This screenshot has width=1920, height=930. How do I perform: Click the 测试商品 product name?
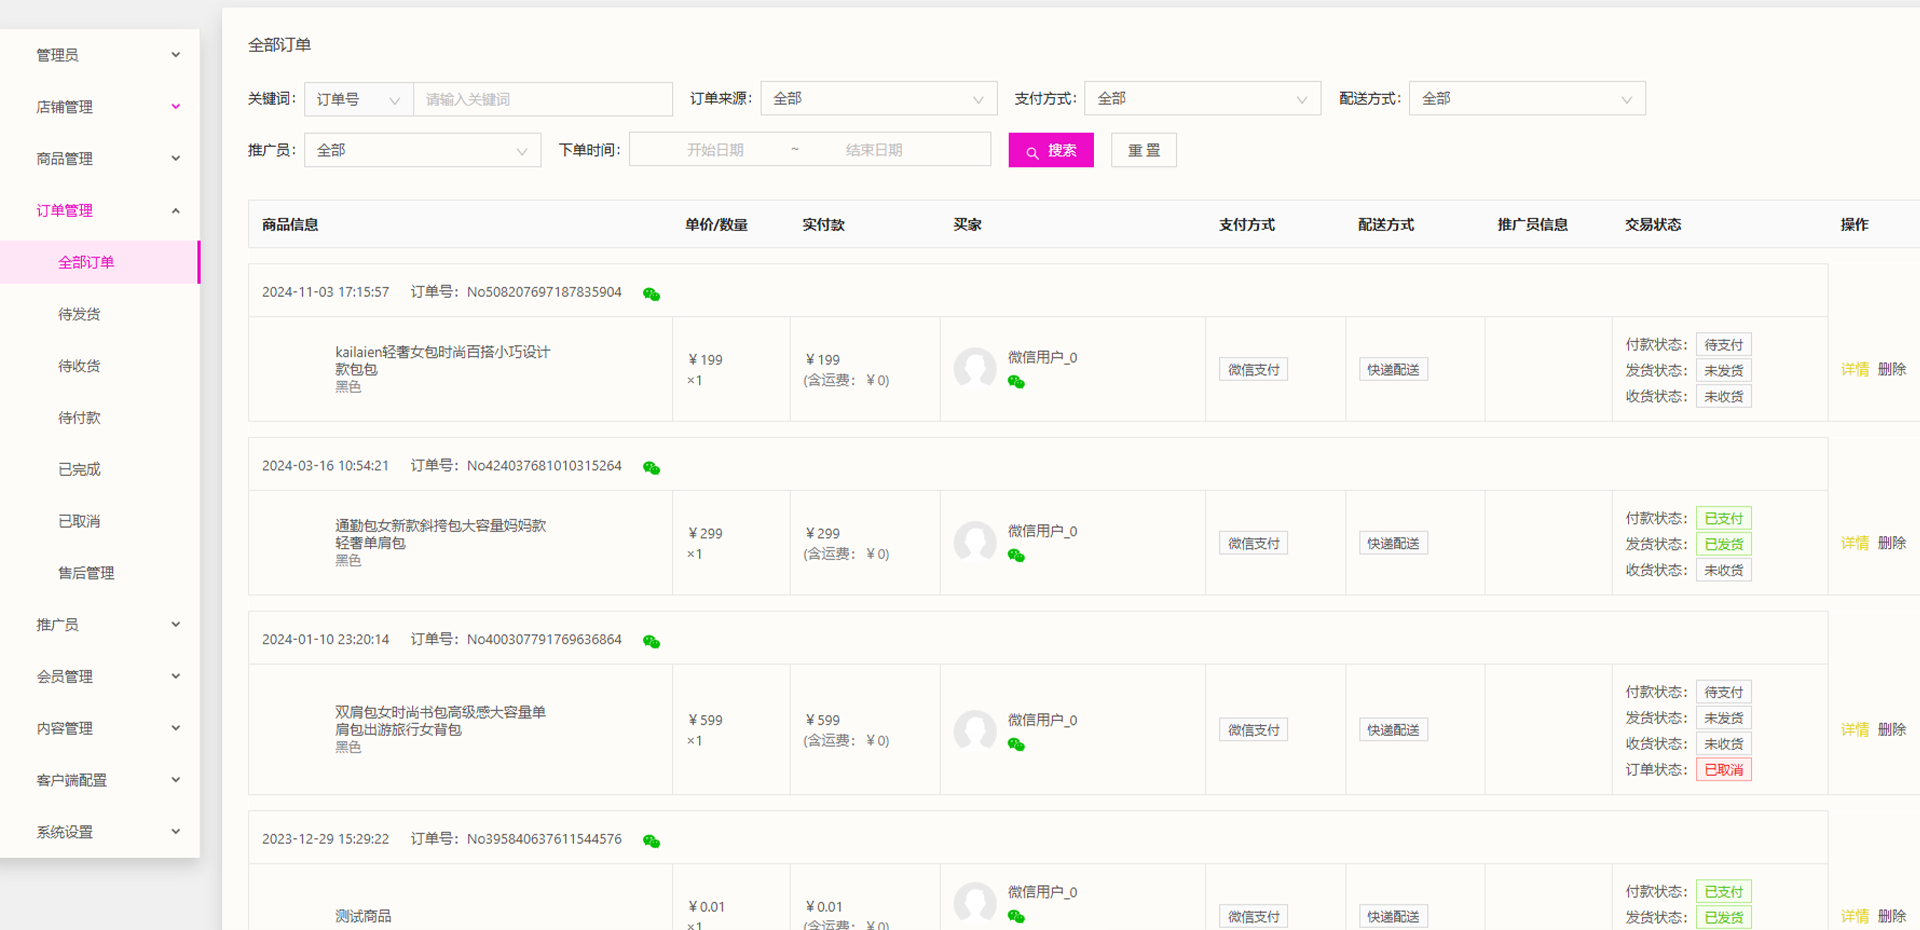click(x=363, y=916)
